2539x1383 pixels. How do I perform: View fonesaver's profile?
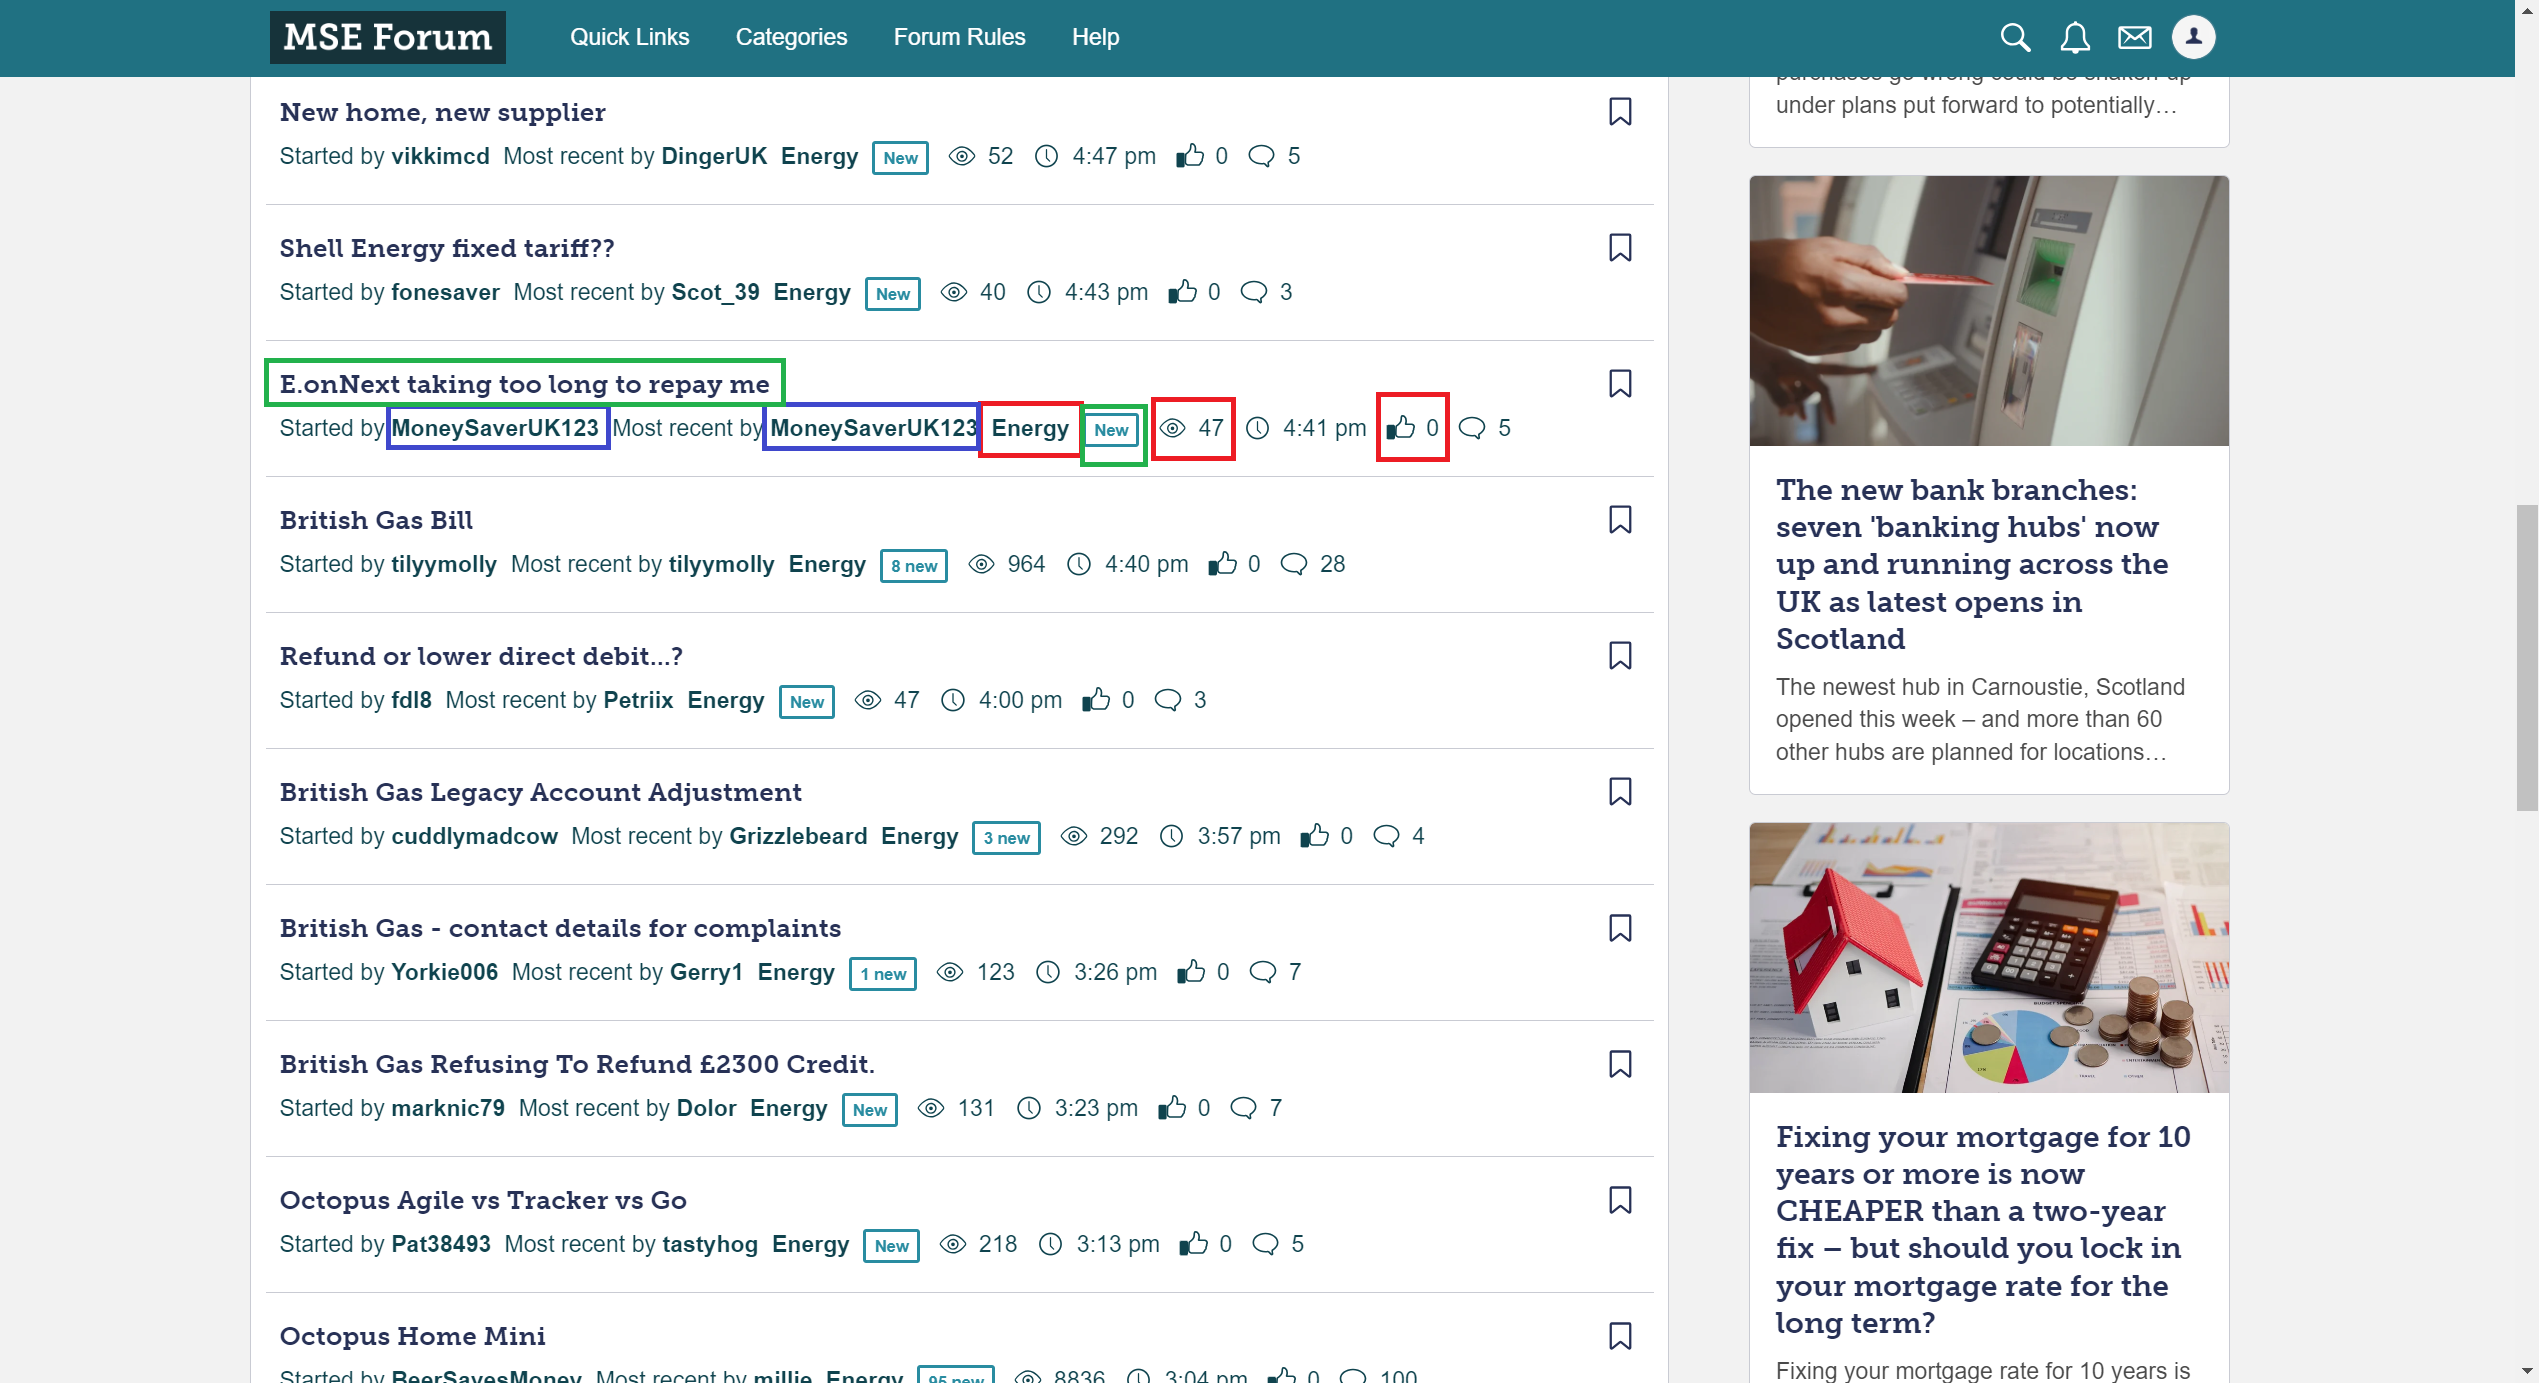(x=445, y=292)
